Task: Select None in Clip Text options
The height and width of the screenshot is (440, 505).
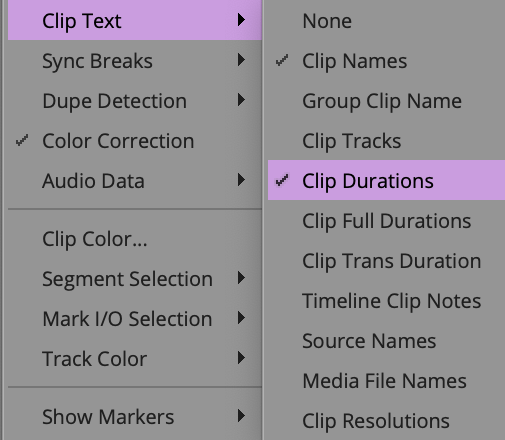Action: 386,20
